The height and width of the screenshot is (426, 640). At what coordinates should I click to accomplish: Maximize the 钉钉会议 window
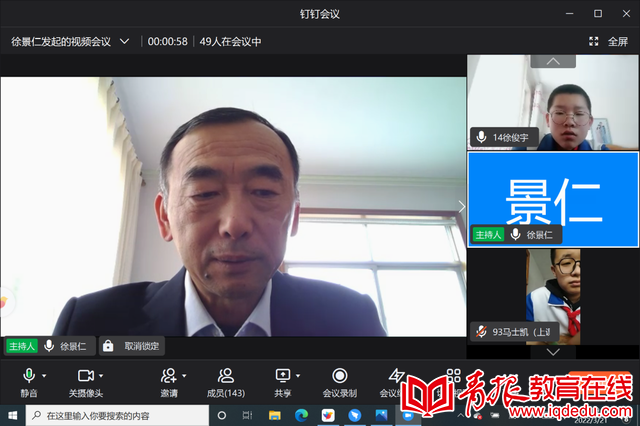(598, 14)
